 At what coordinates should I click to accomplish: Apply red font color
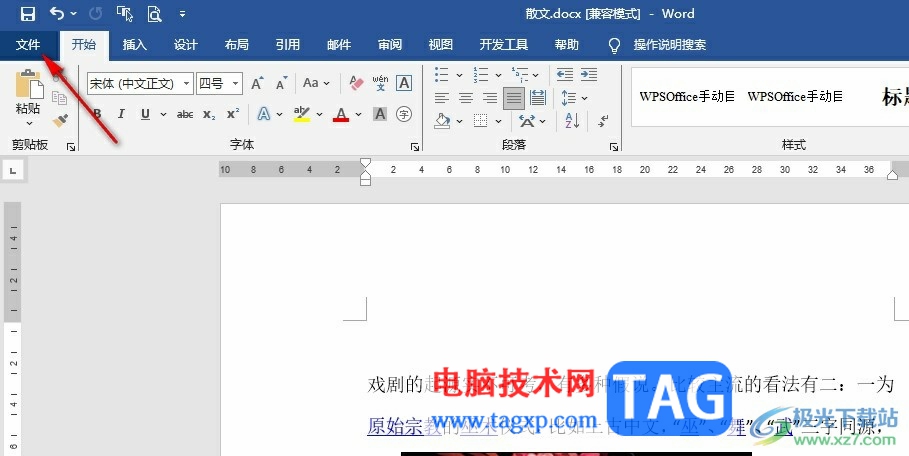pyautogui.click(x=341, y=114)
